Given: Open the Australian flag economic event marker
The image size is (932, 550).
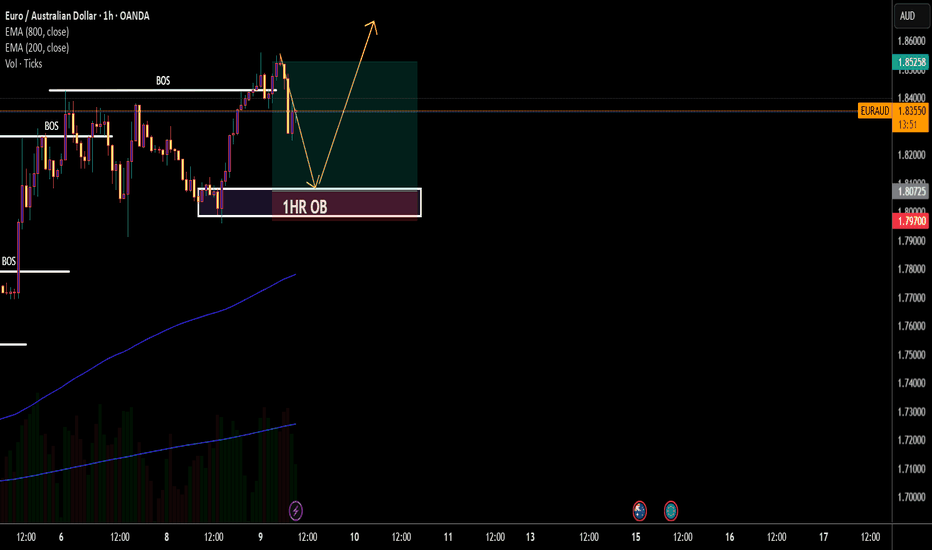Looking at the screenshot, I should [640, 510].
